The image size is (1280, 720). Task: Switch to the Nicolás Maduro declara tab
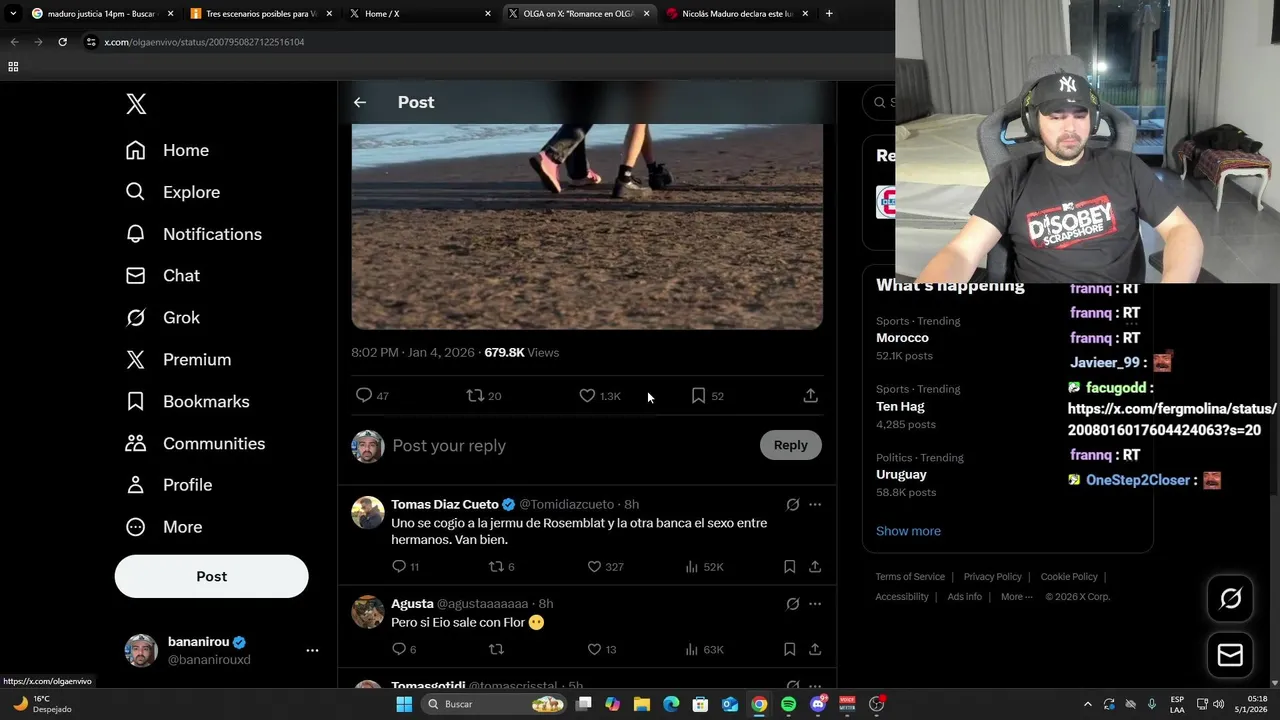tap(737, 14)
